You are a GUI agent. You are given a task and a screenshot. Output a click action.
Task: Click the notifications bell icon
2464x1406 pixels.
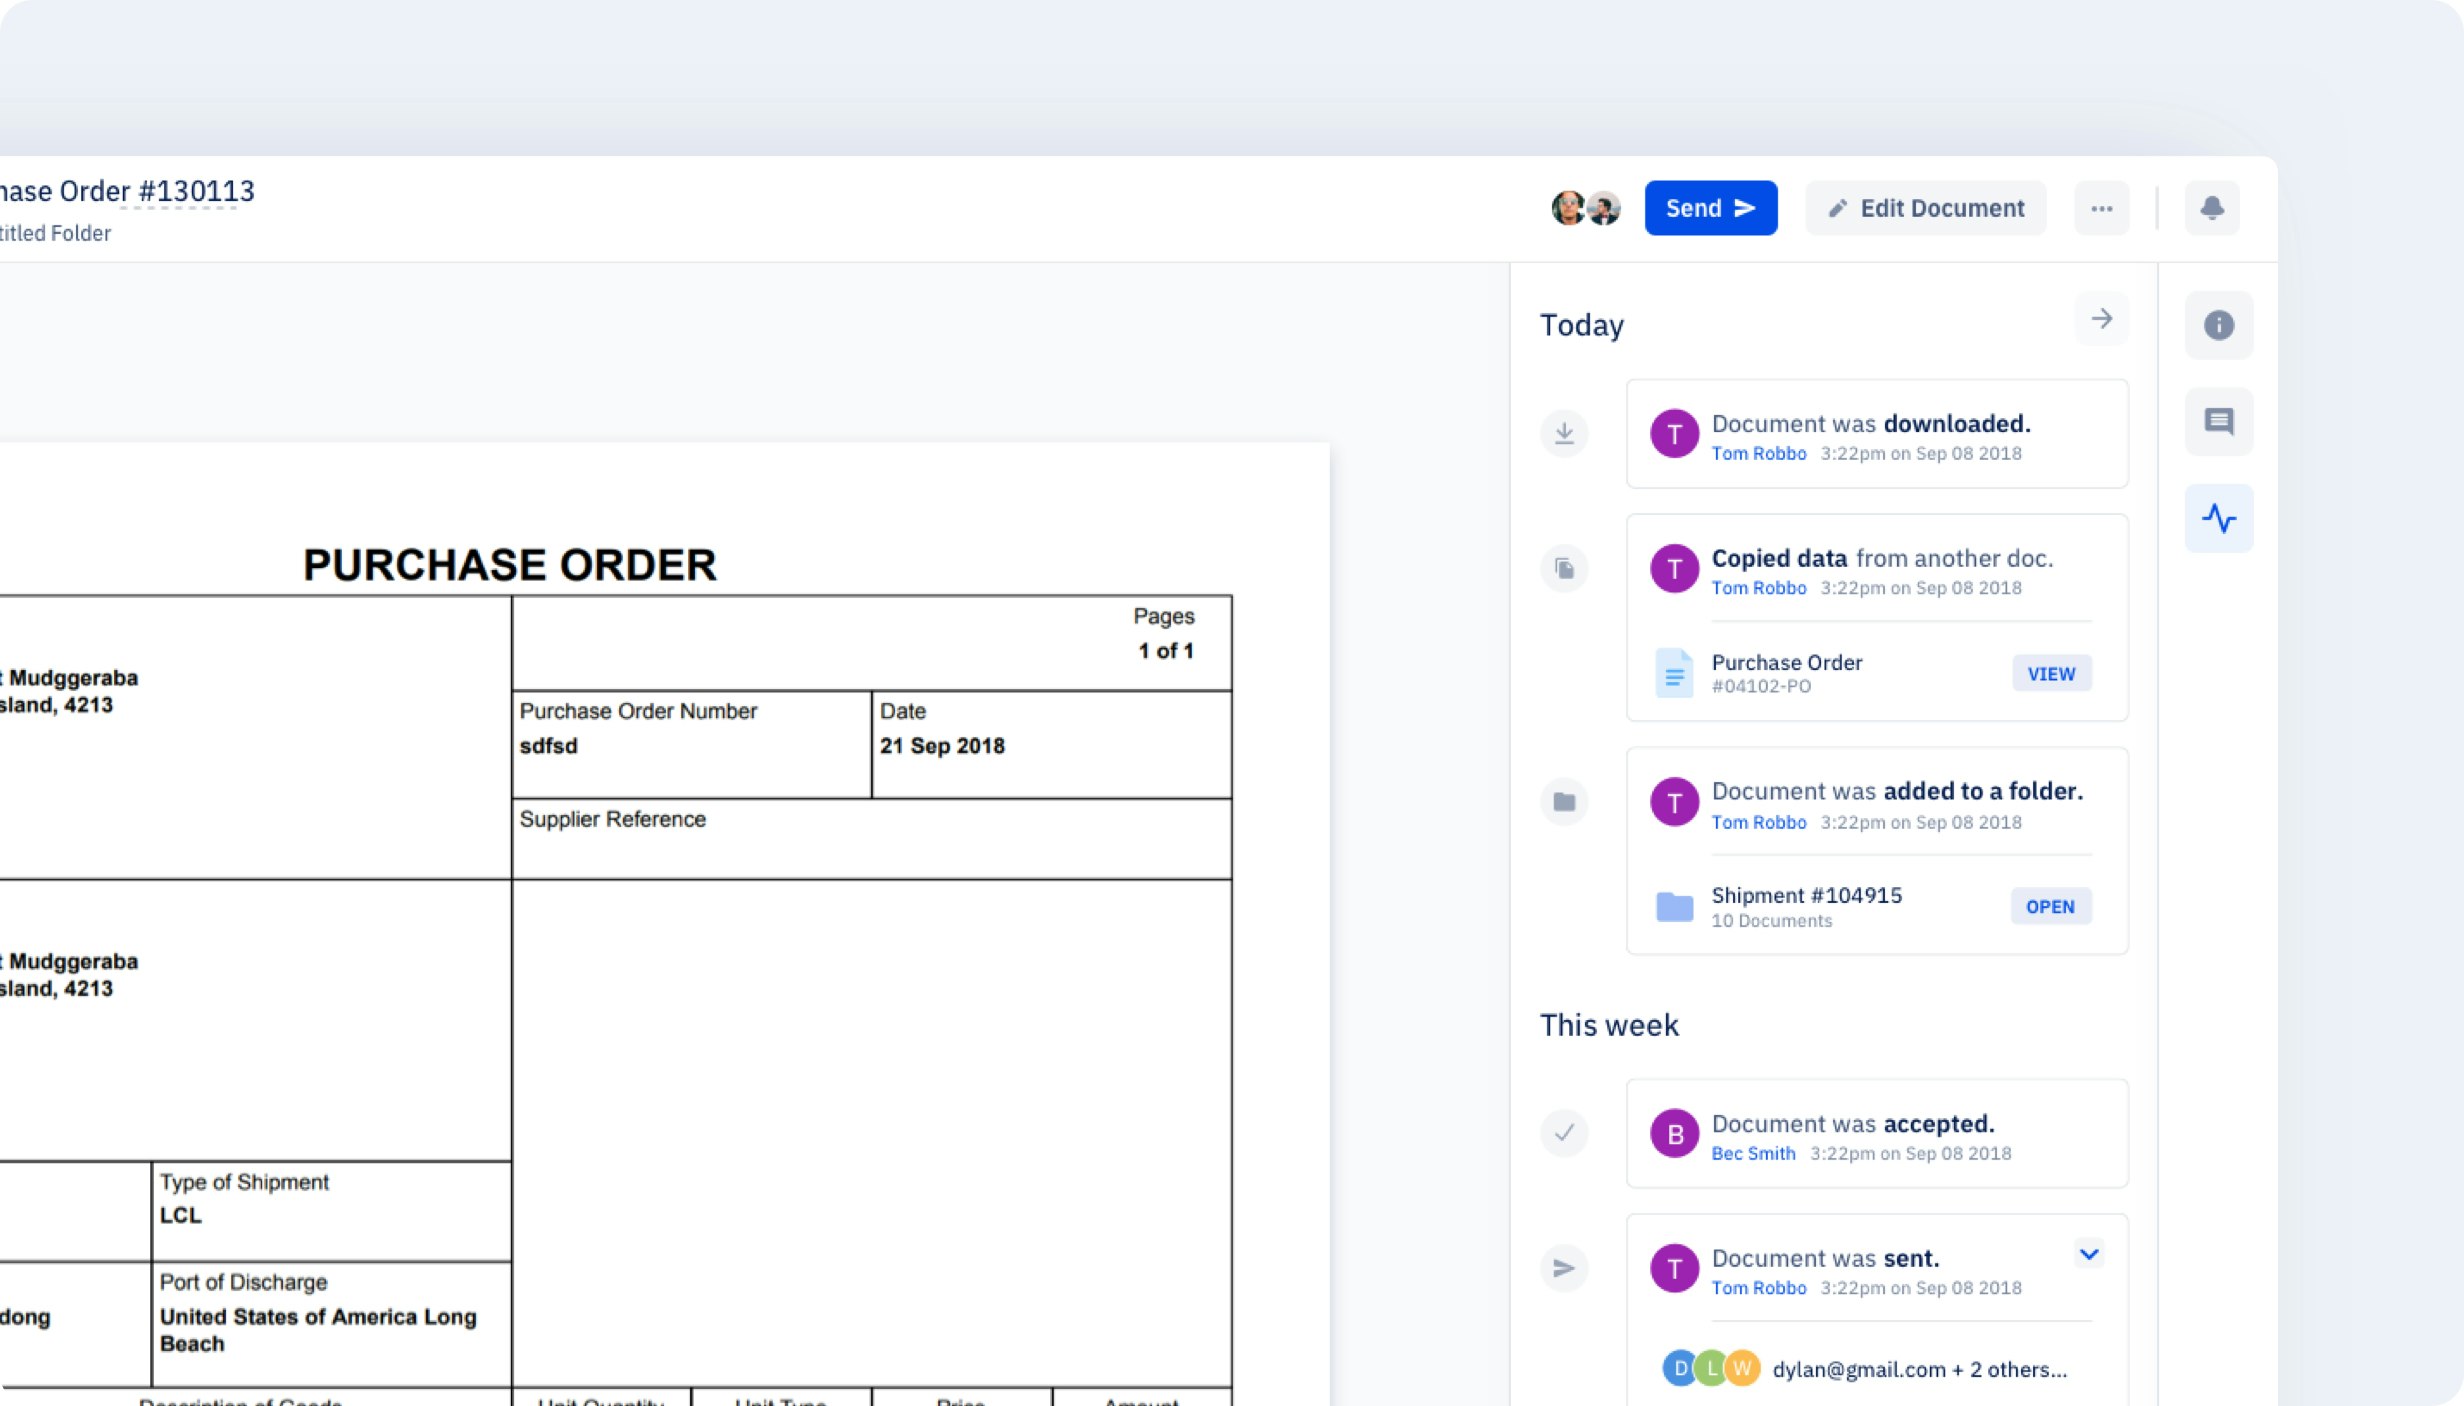[x=2212, y=208]
